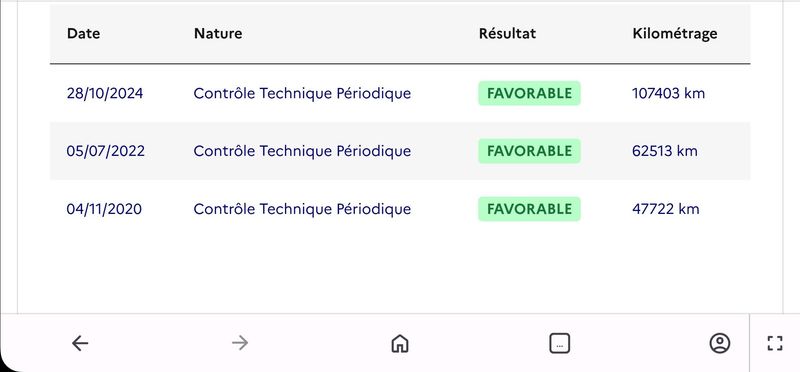
Task: Click the FAVORABLE badge for 28/10/2024
Action: pos(529,93)
